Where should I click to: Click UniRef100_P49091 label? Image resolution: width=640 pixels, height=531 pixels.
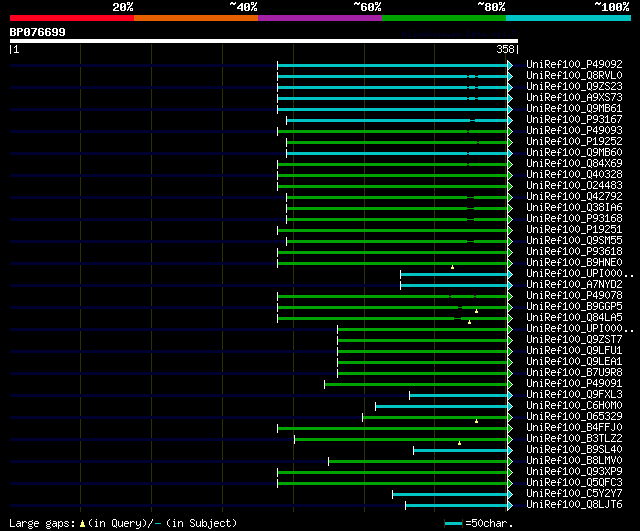(x=574, y=384)
